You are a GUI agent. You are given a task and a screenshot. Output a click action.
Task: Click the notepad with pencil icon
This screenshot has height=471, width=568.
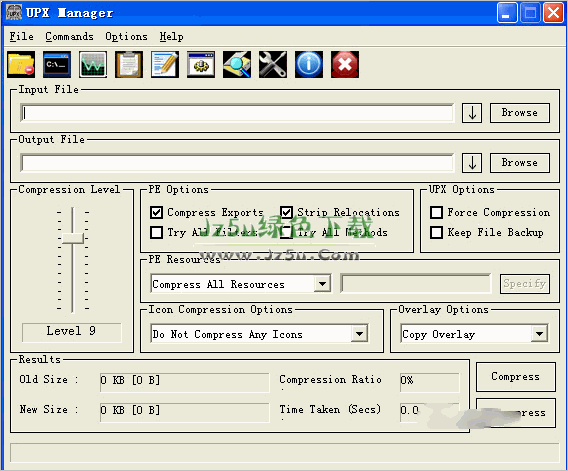point(165,64)
